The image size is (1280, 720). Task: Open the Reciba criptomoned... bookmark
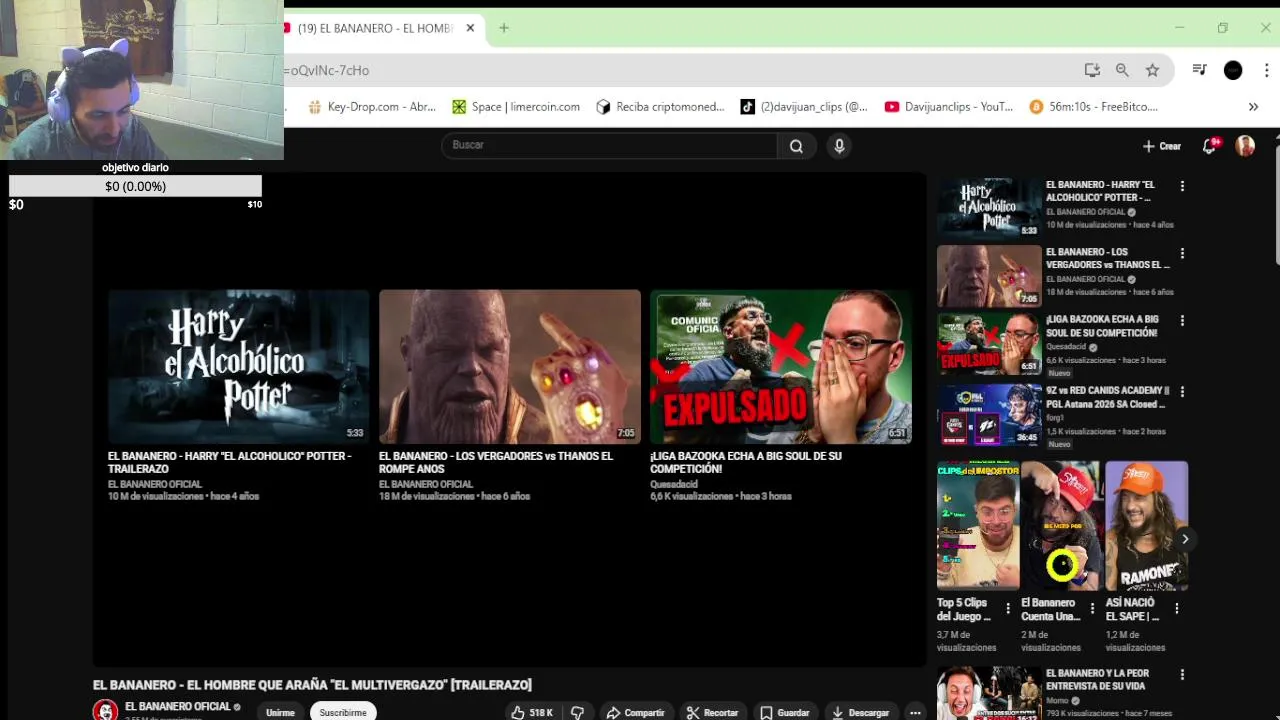[x=660, y=107]
